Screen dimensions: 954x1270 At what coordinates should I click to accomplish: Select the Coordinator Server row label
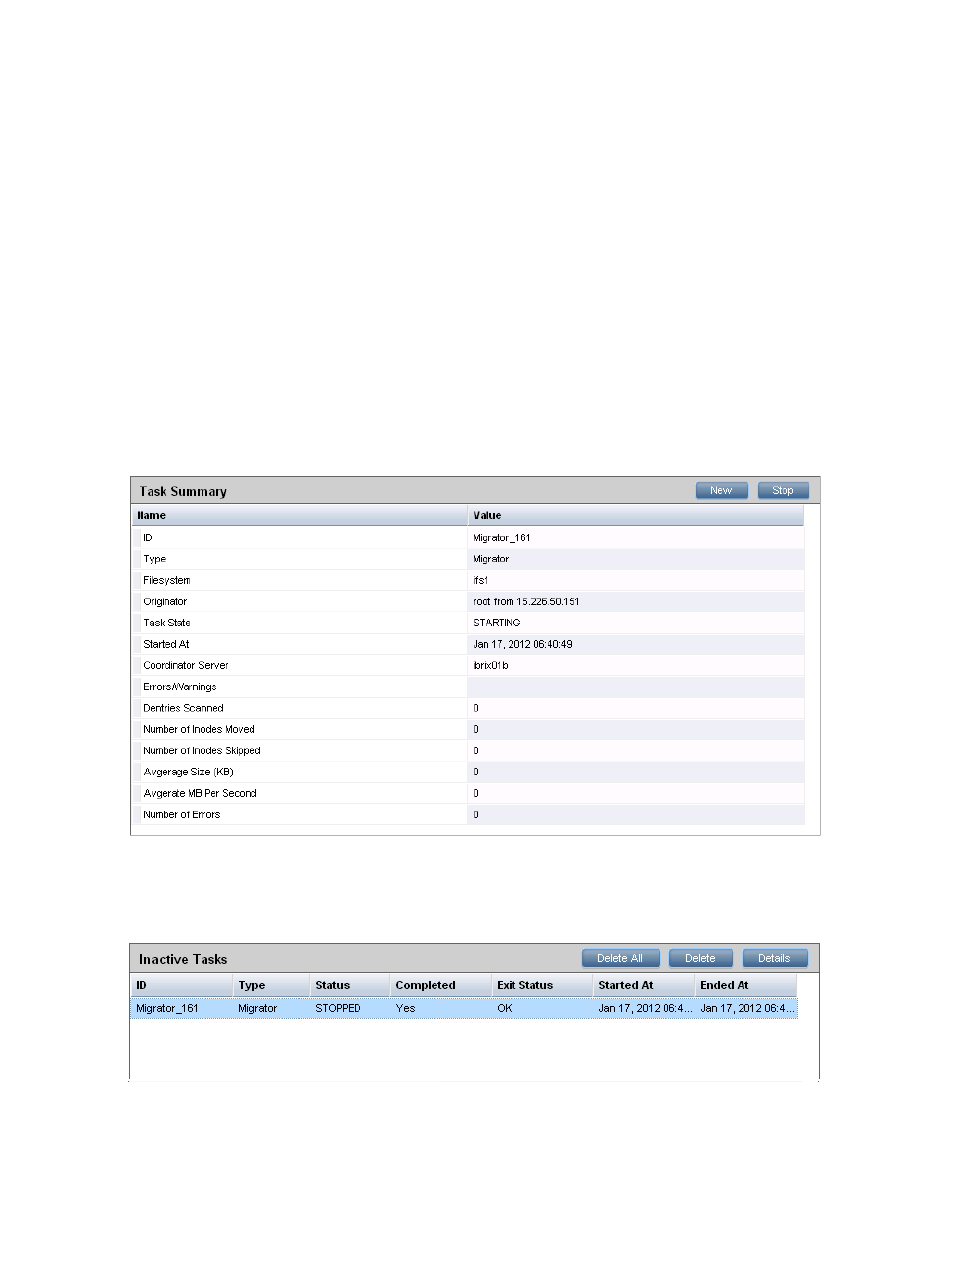186,665
